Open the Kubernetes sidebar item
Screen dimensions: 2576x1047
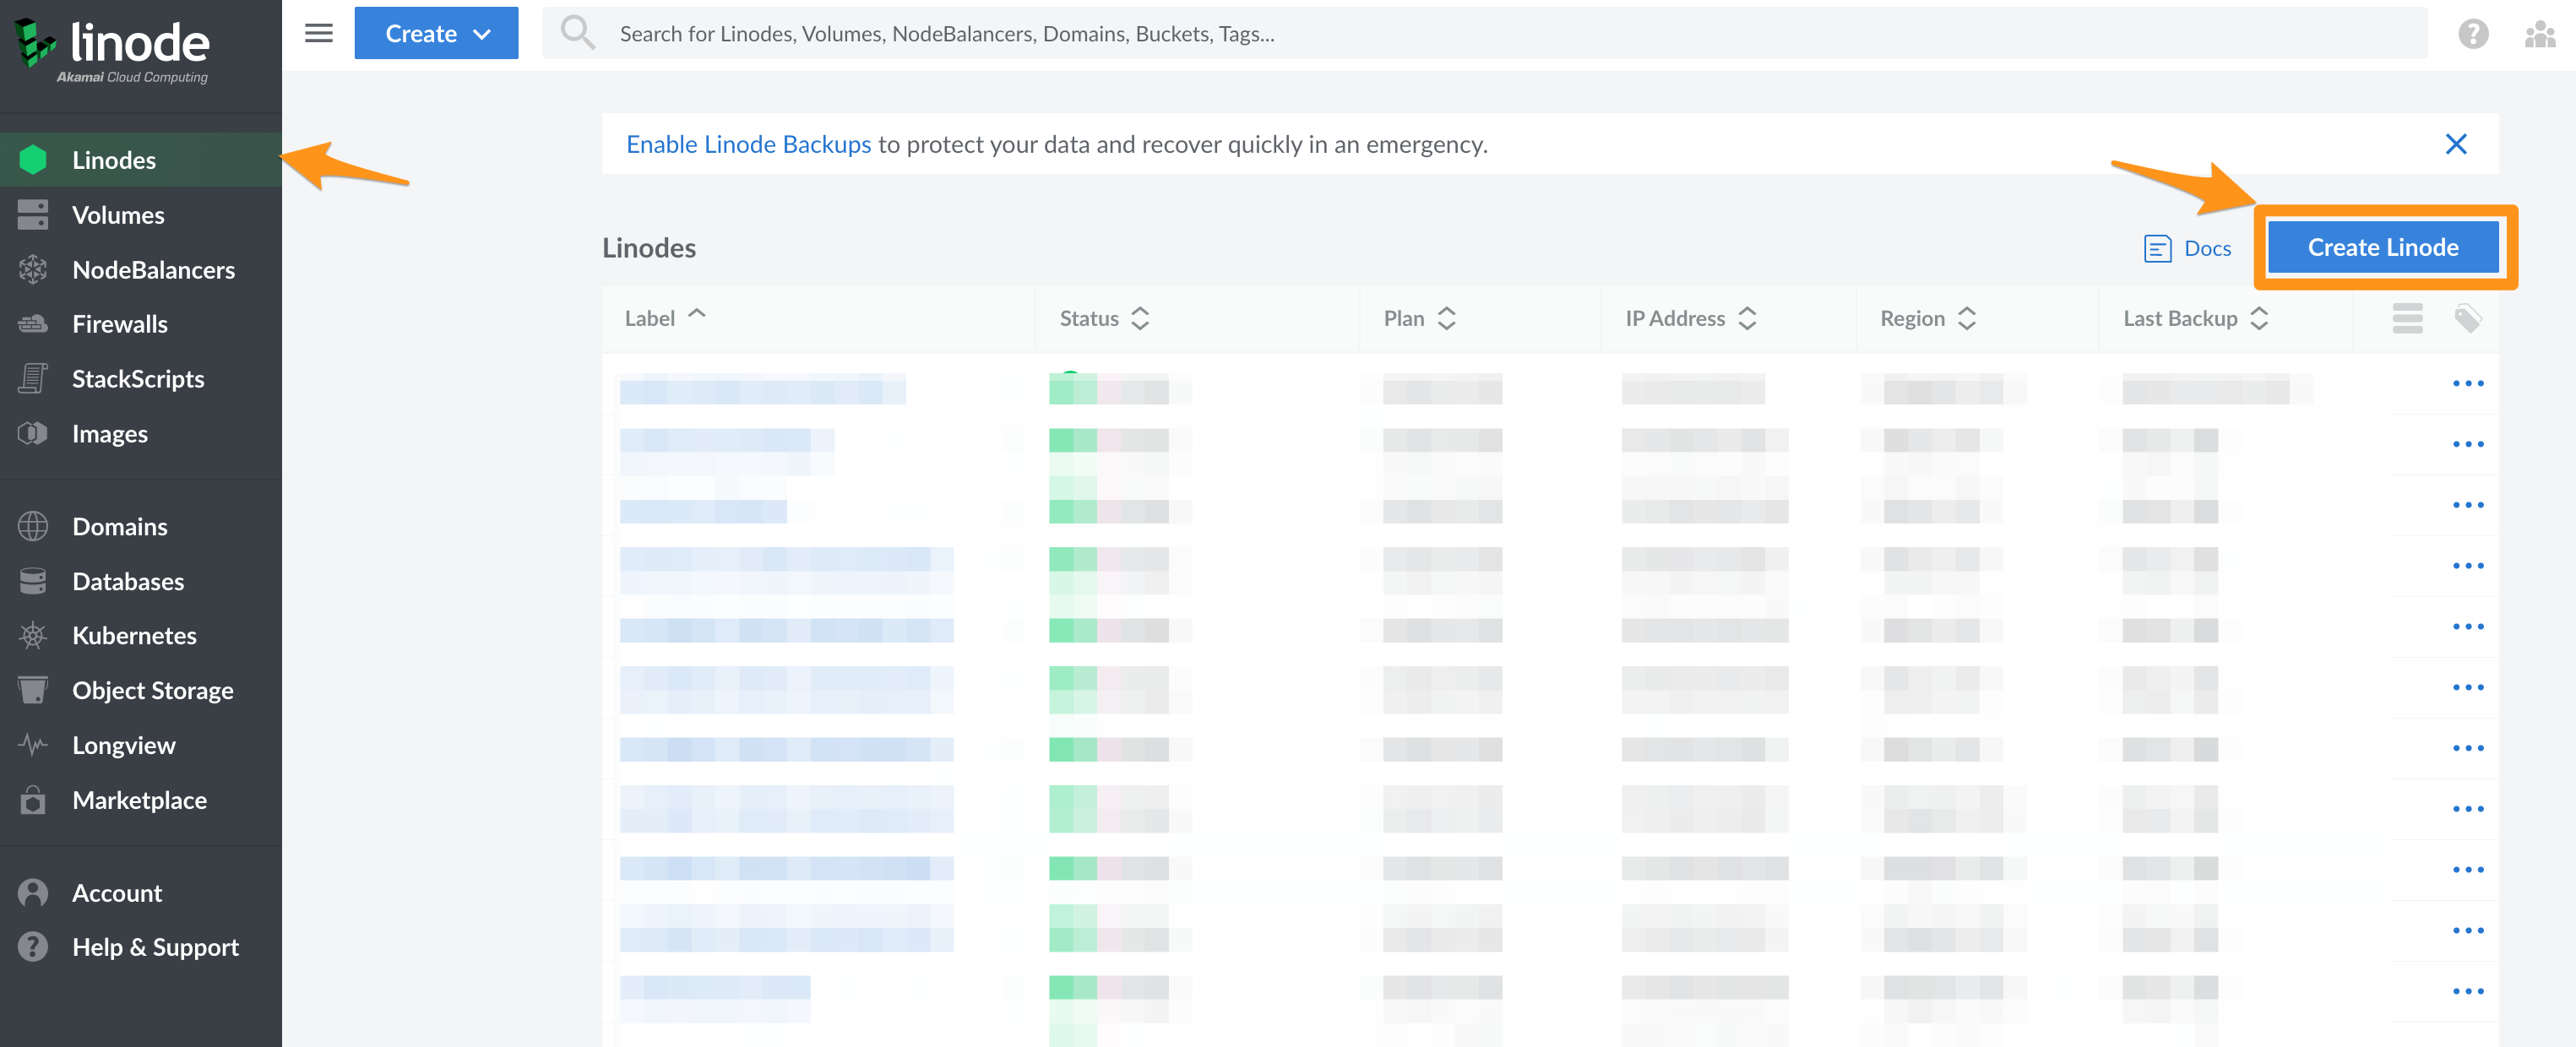pos(134,635)
